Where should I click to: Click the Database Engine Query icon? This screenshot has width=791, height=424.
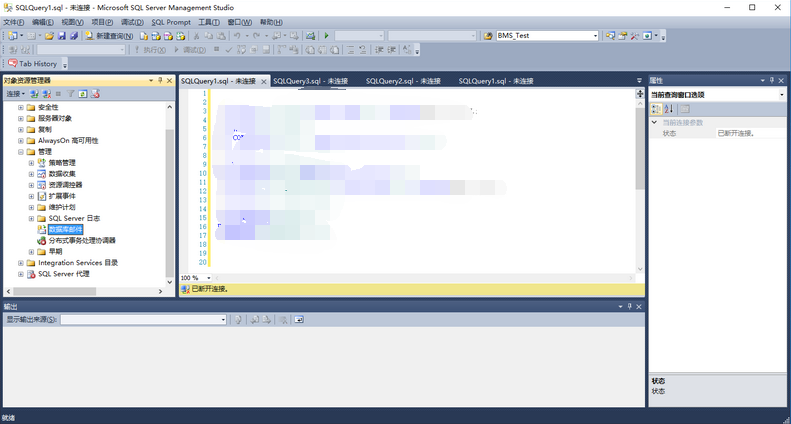tap(144, 36)
